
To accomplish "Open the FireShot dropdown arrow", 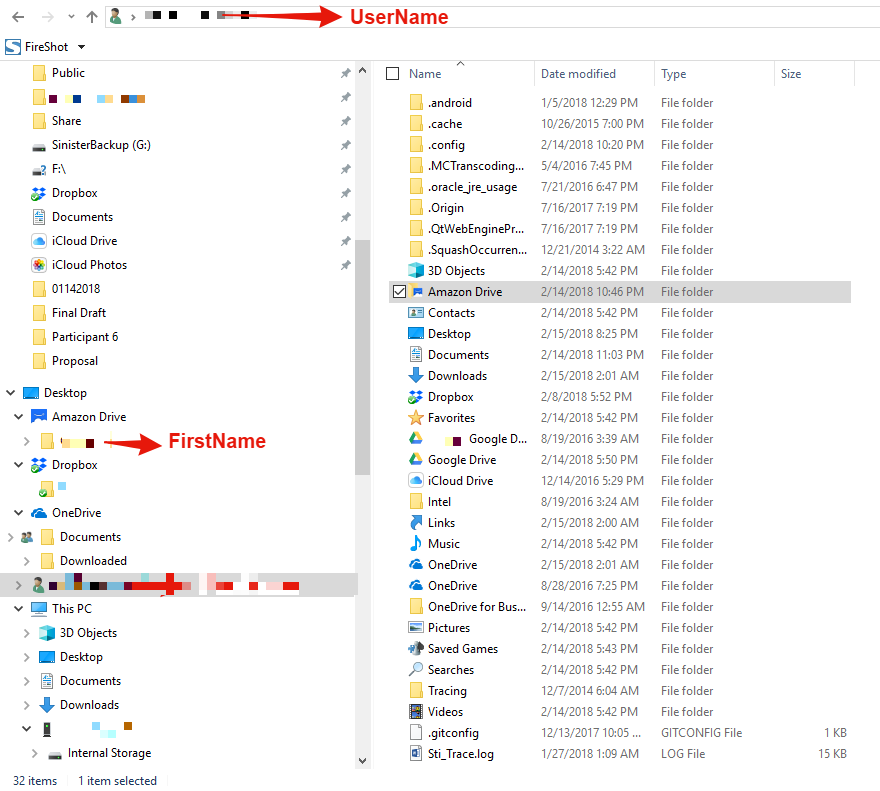I will click(x=81, y=46).
